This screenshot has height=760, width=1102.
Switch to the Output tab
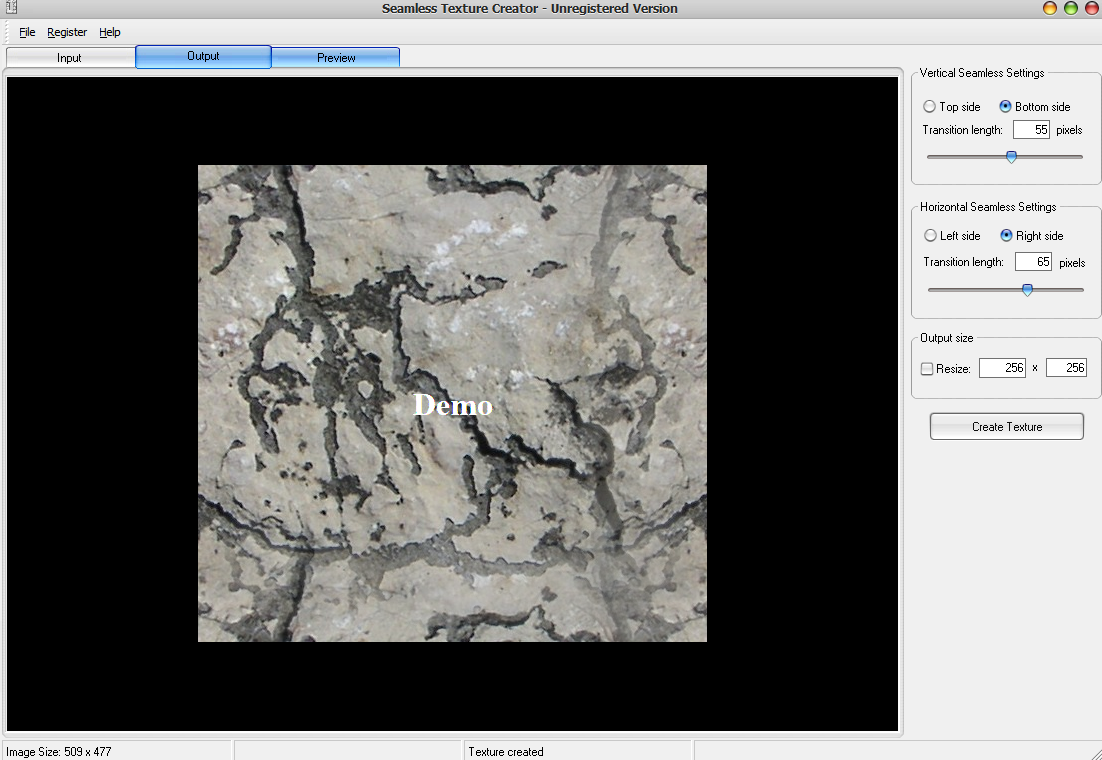click(203, 56)
